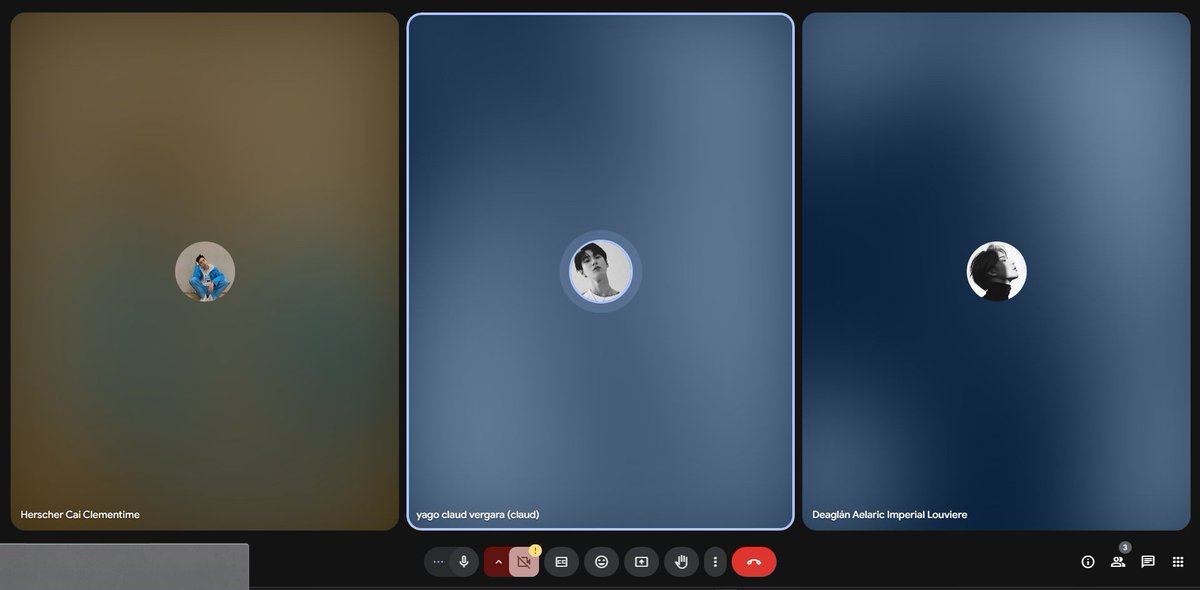Open the audio options three-dot menu
The height and width of the screenshot is (590, 1200).
tap(438, 562)
